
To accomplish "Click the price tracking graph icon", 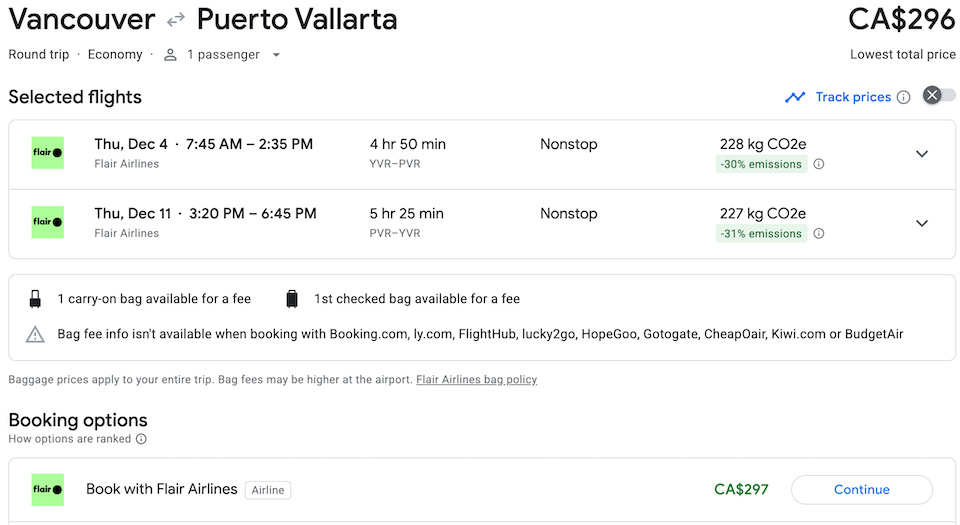I will (795, 97).
